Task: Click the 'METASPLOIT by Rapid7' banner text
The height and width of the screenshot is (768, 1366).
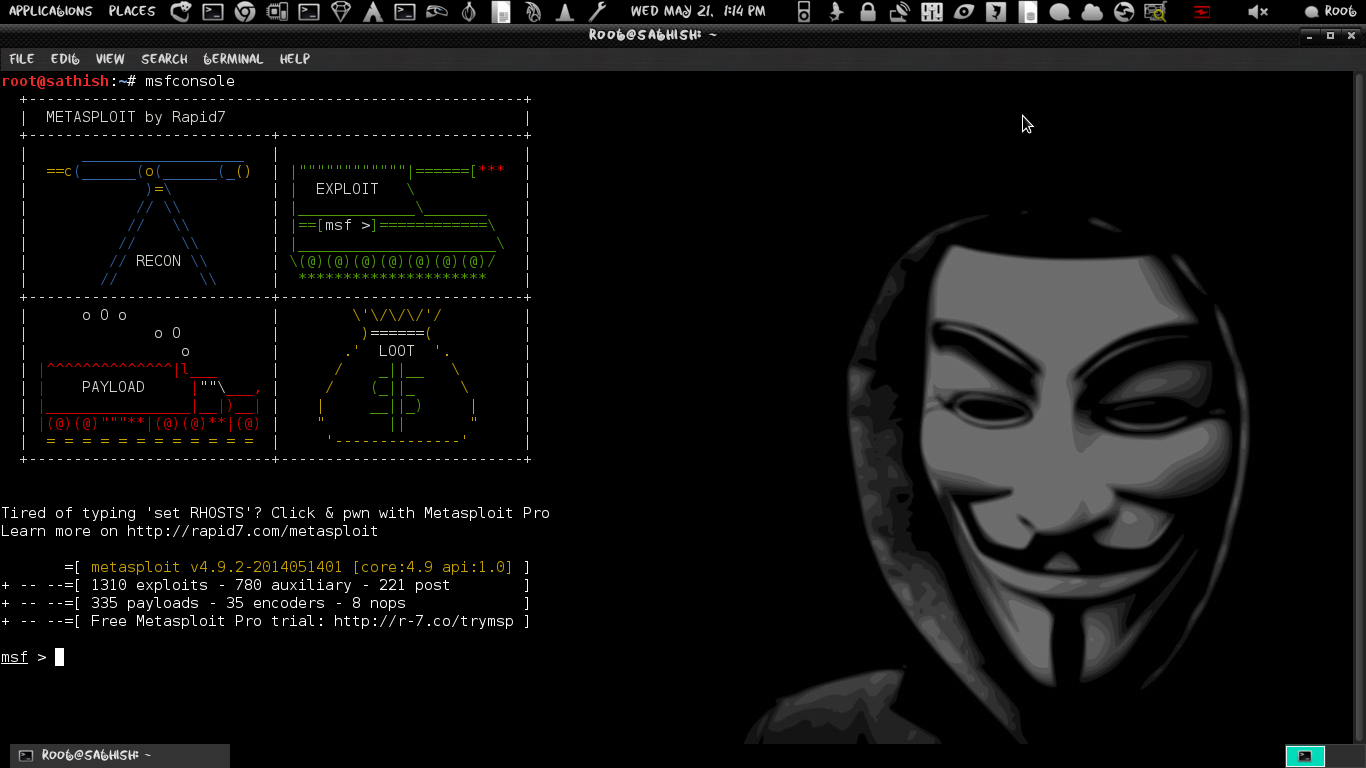Action: click(x=136, y=117)
